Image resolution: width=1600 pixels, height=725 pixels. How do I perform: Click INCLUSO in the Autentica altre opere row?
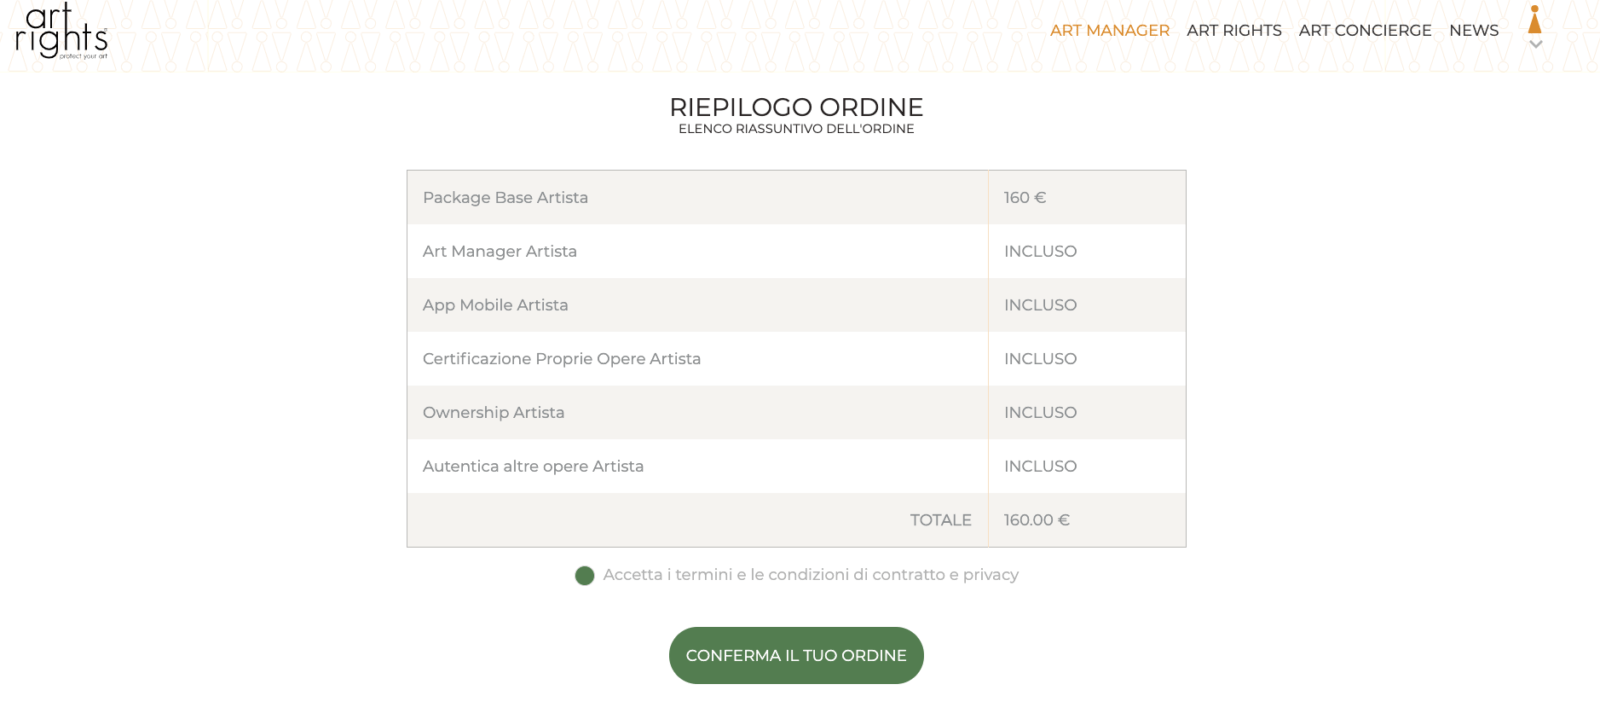tap(1040, 466)
